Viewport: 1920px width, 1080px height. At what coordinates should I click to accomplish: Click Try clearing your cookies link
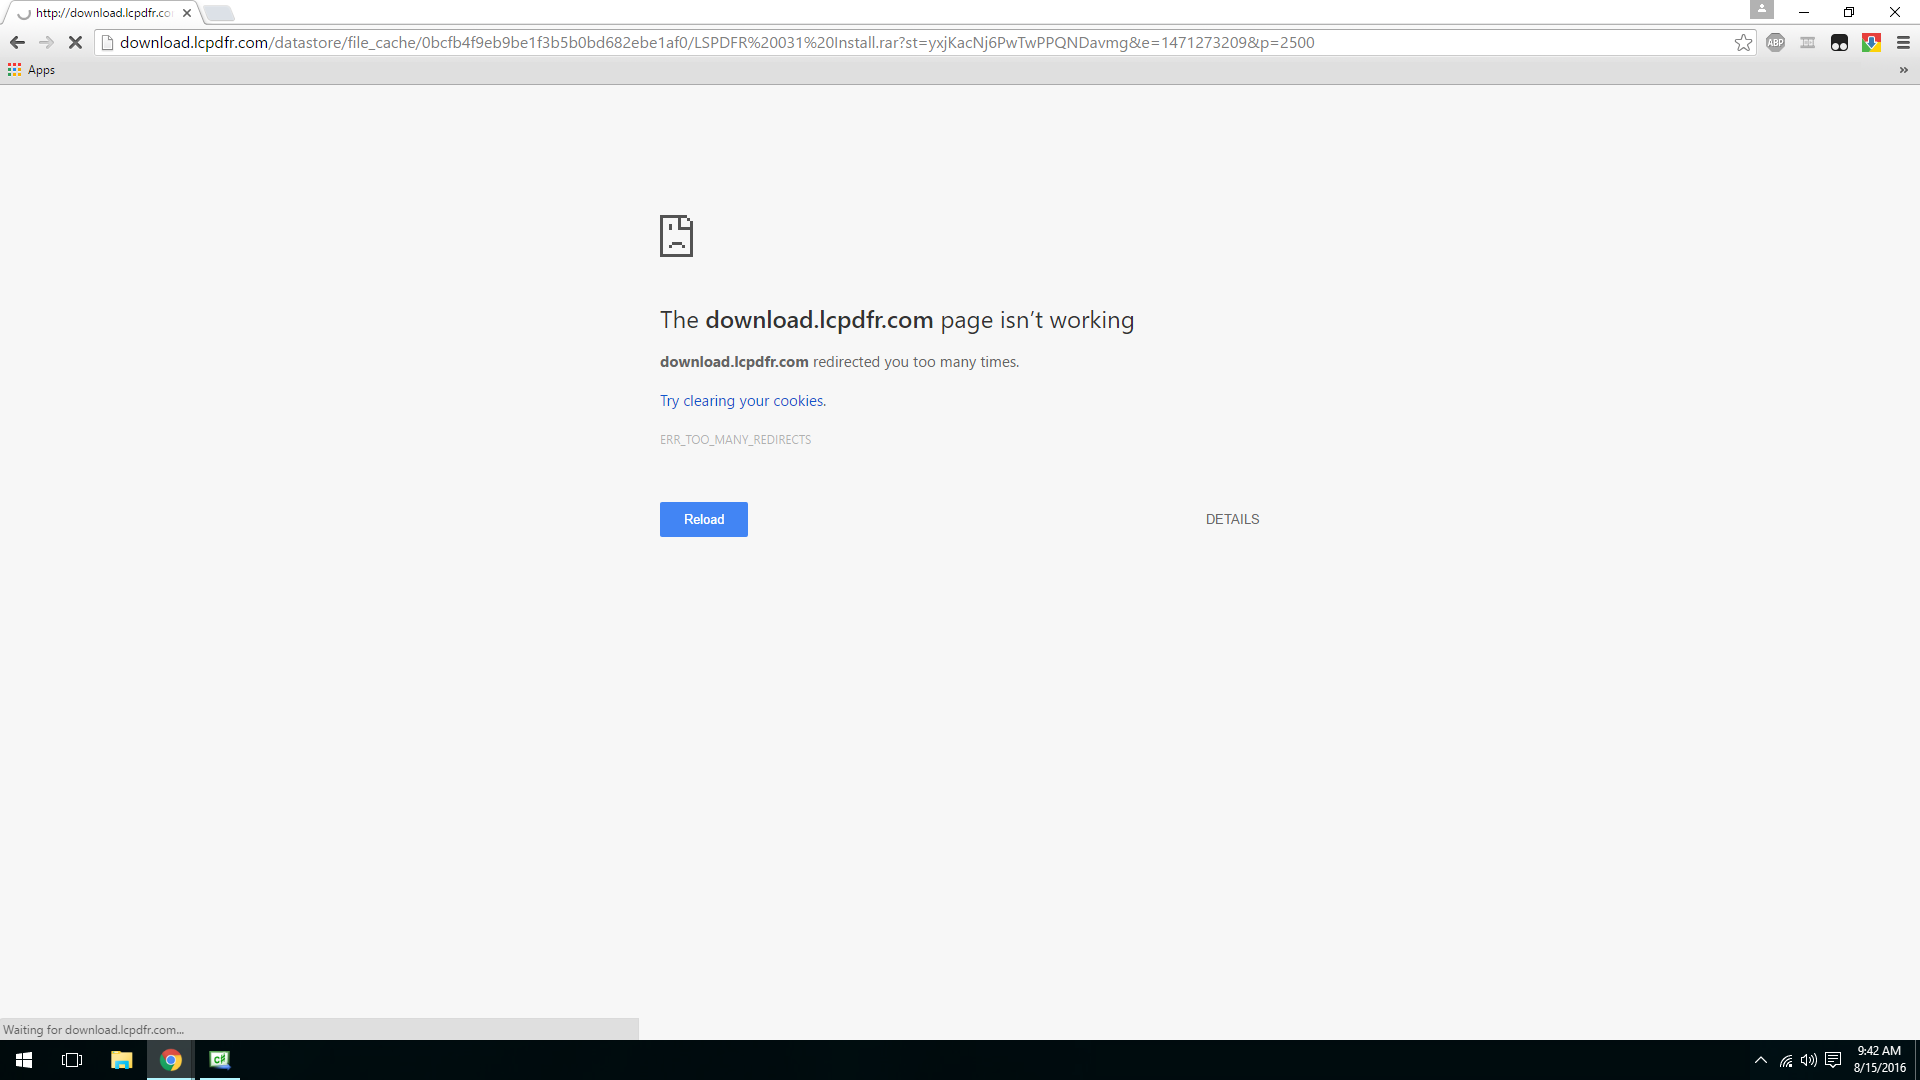[742, 401]
